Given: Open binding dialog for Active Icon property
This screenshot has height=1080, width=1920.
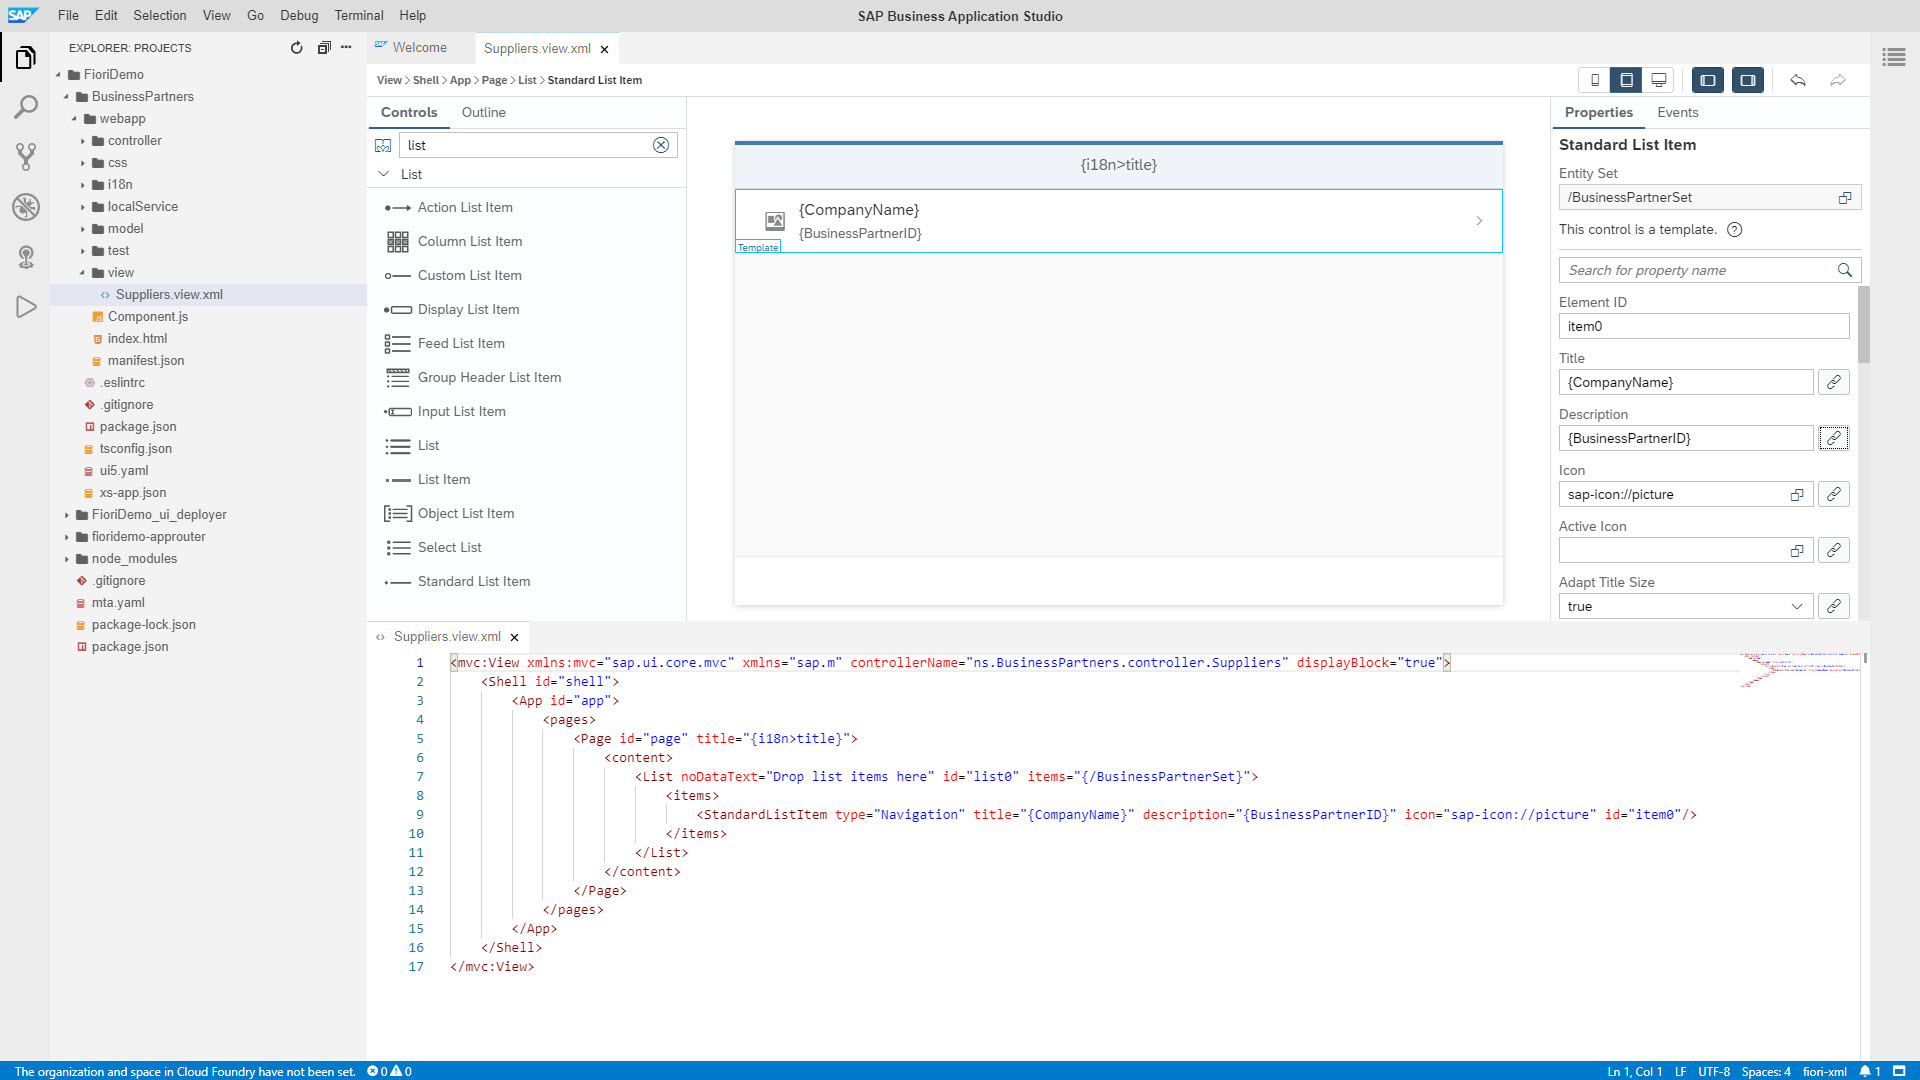Looking at the screenshot, I should click(x=1834, y=550).
